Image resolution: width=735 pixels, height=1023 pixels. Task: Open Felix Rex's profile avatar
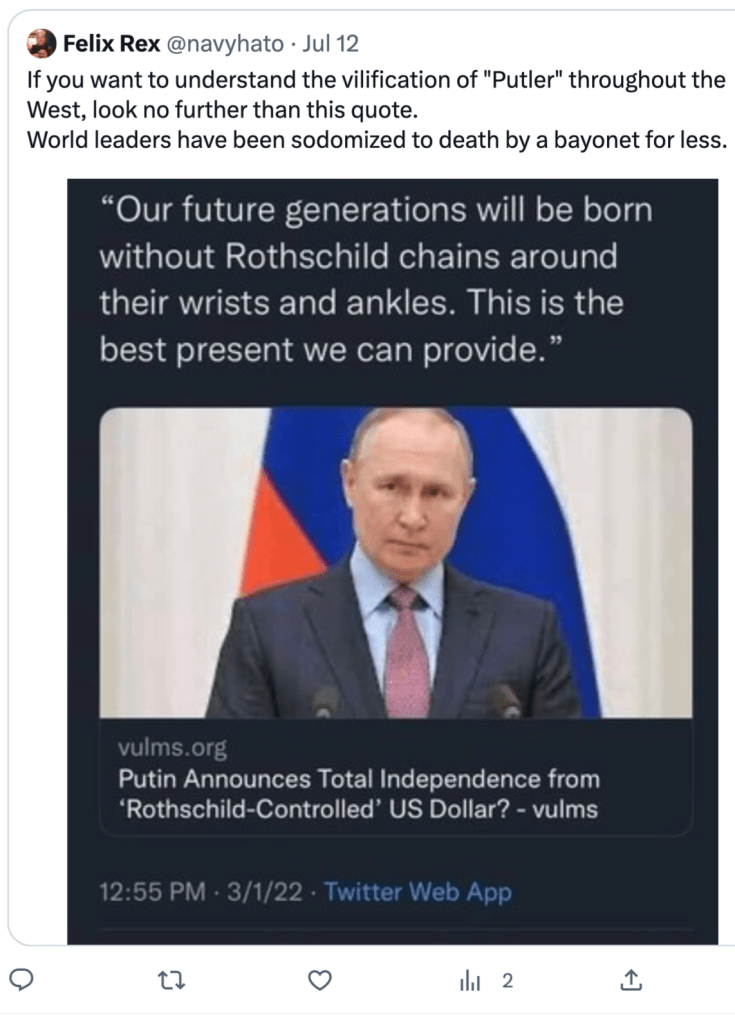[x=40, y=43]
